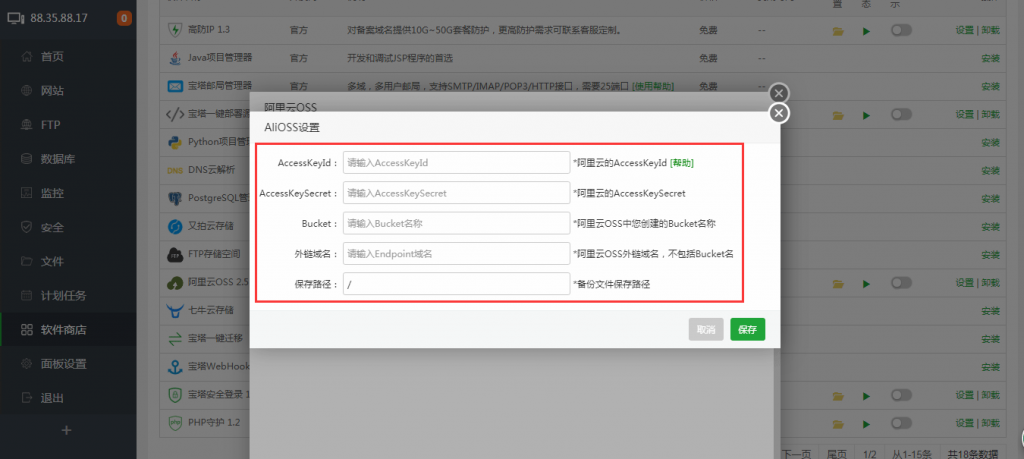Click the Python项目管理器 logo icon
This screenshot has height=459, width=1024.
point(175,142)
